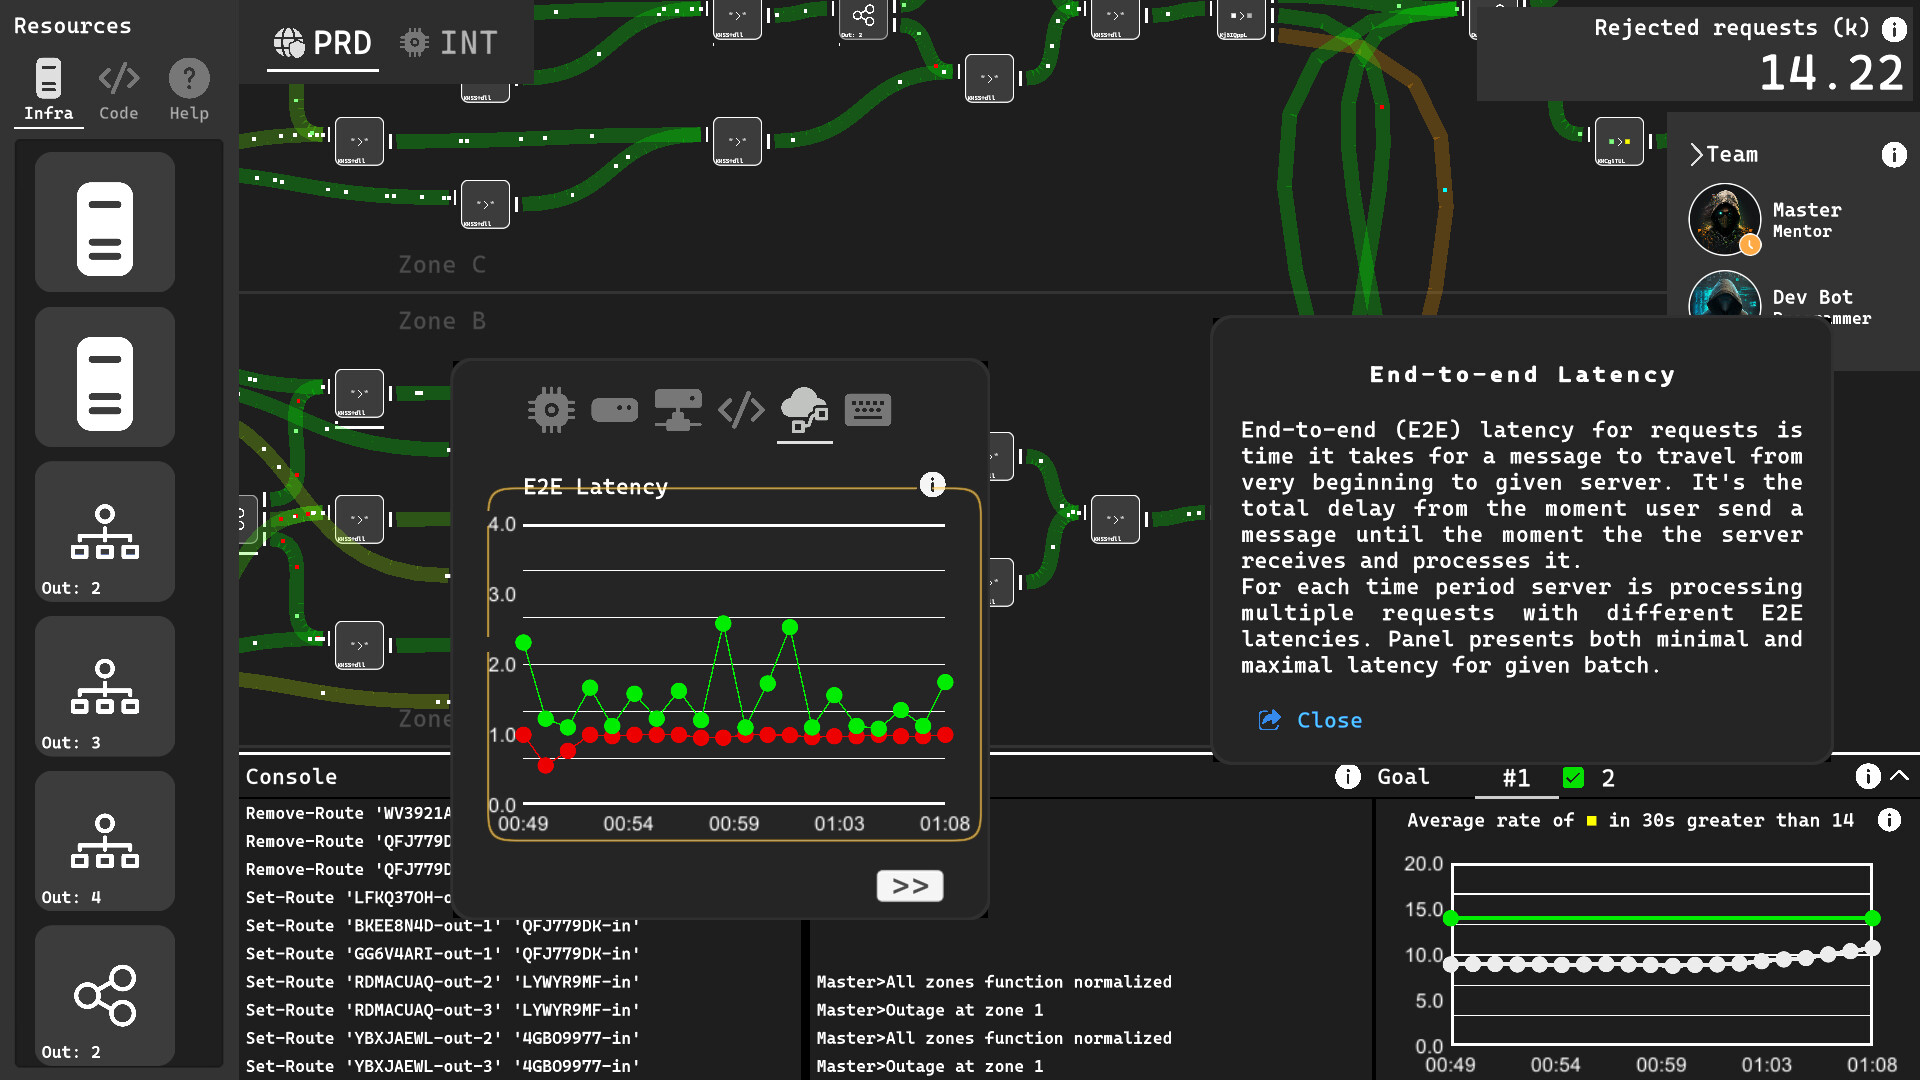Open info for the Average rate goal
Screen dimensions: 1920x1080
[1891, 820]
